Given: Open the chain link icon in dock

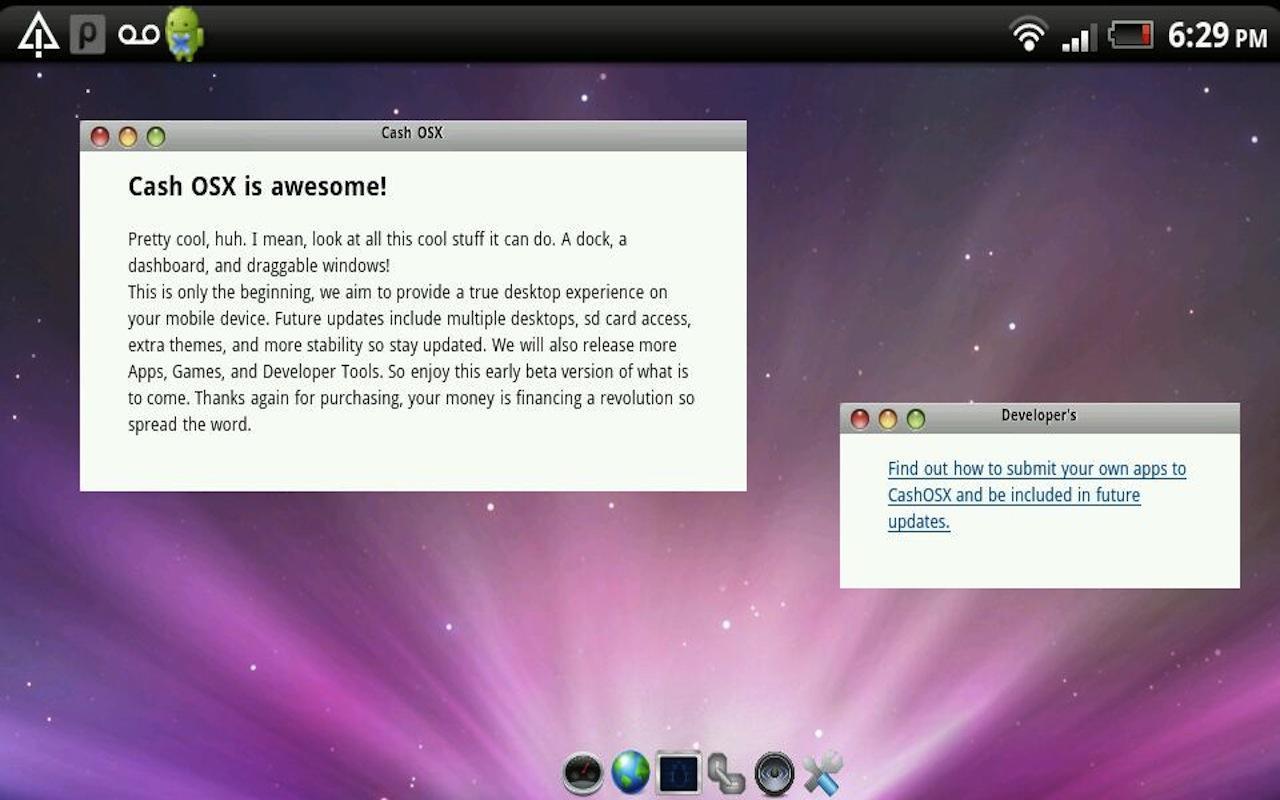Looking at the screenshot, I should [x=725, y=774].
